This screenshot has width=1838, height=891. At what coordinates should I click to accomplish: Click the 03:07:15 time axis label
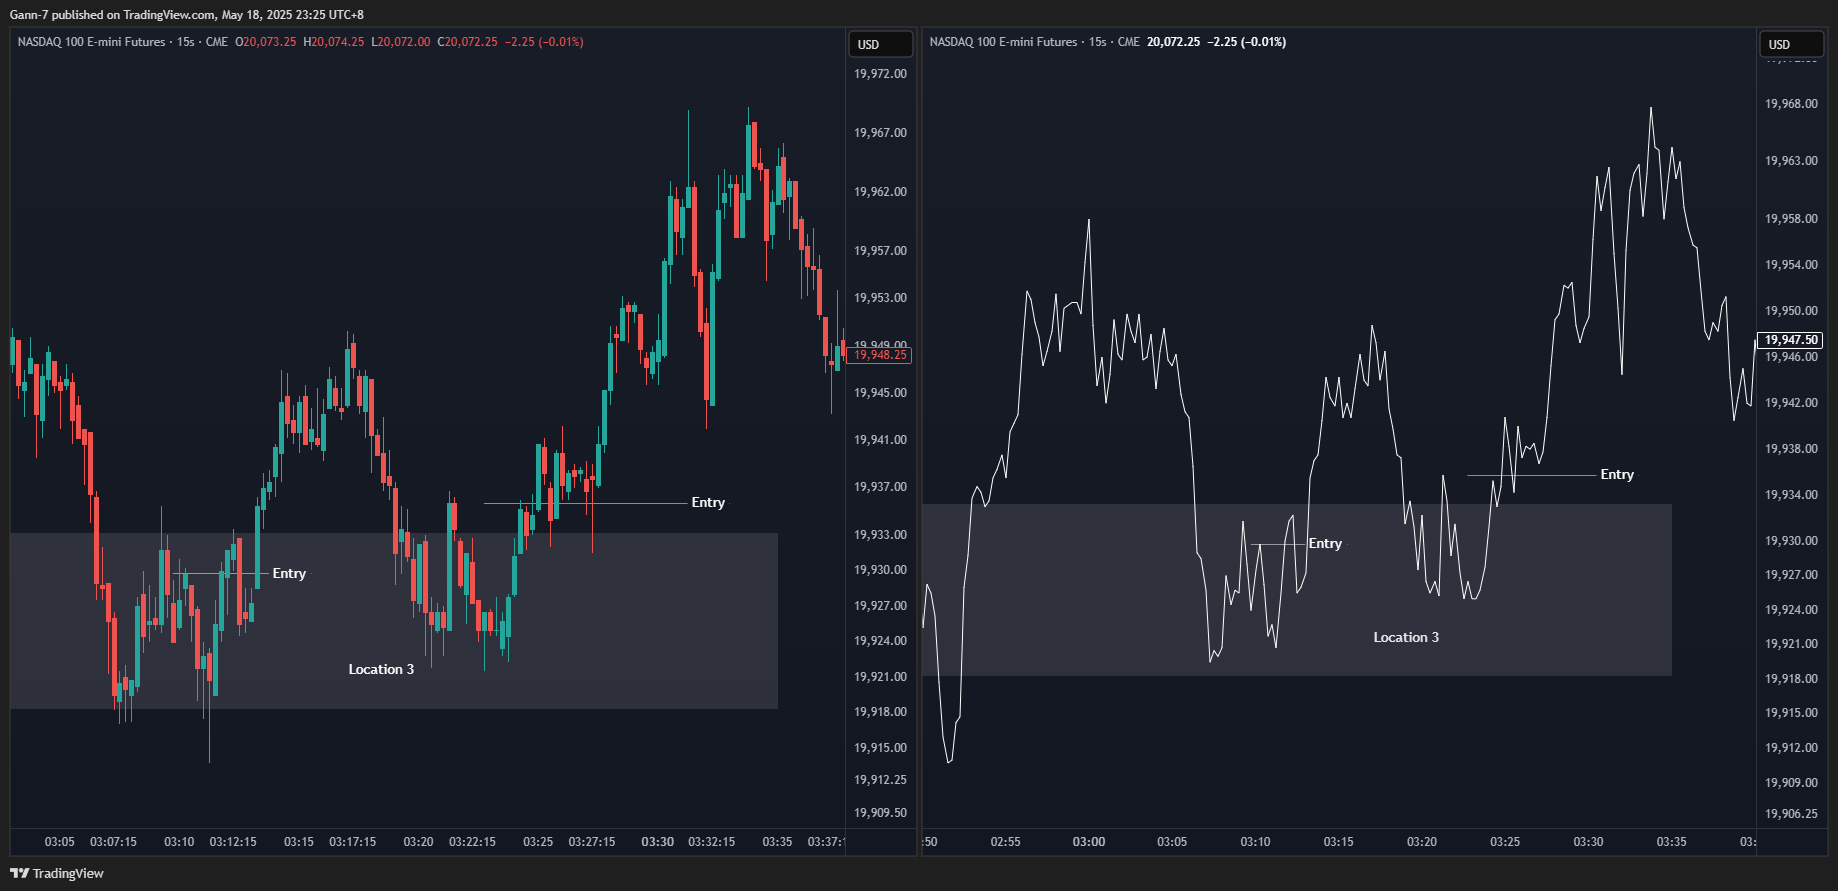pyautogui.click(x=113, y=842)
